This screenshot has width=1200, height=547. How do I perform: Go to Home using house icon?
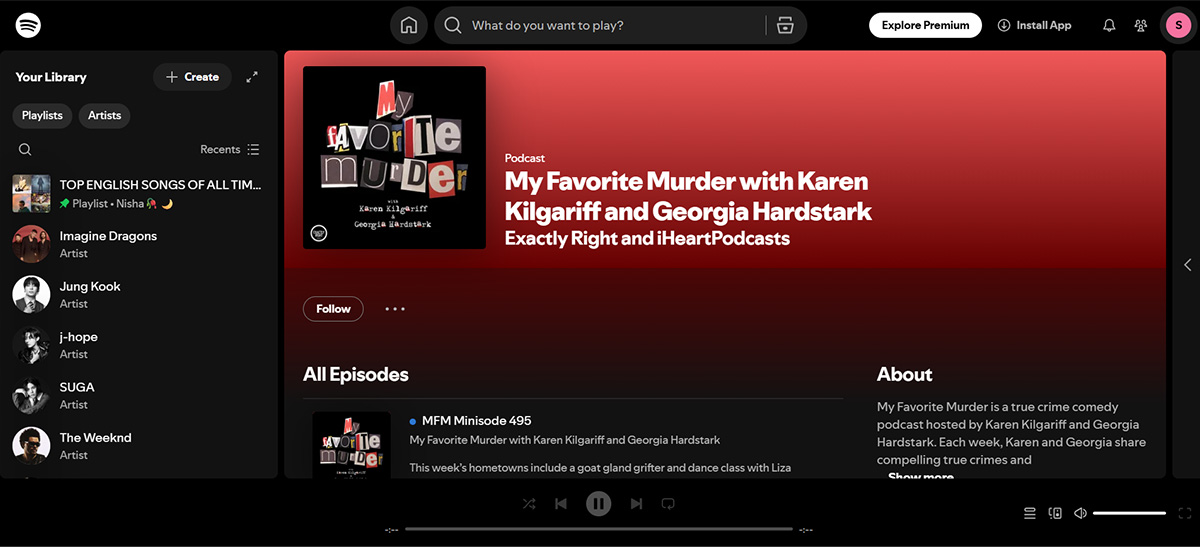click(x=408, y=25)
